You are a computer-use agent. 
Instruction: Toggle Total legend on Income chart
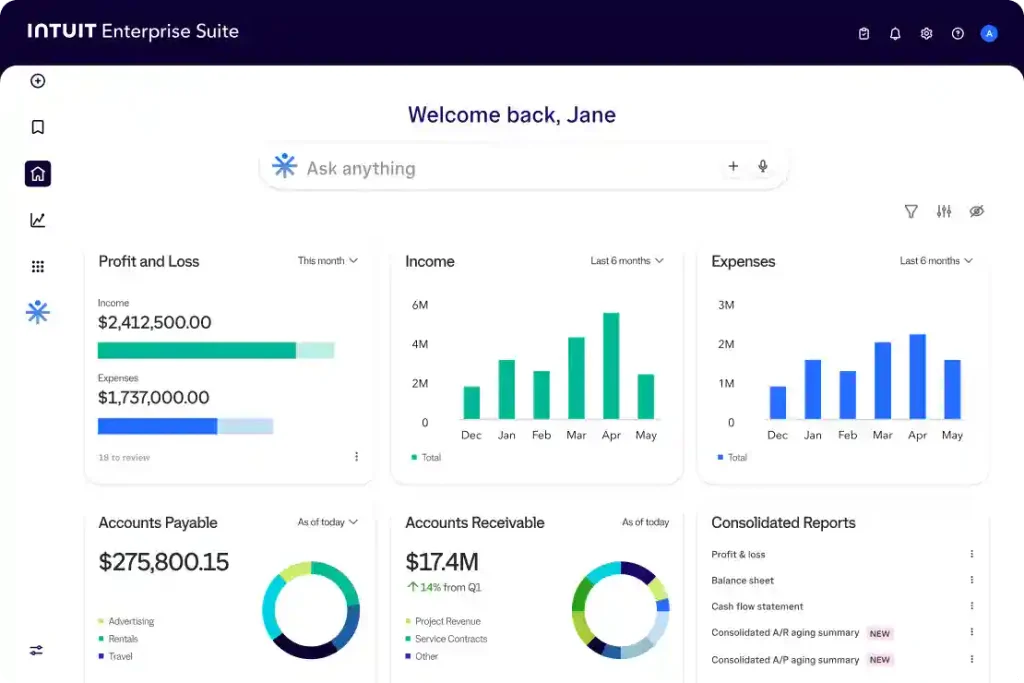(x=426, y=458)
